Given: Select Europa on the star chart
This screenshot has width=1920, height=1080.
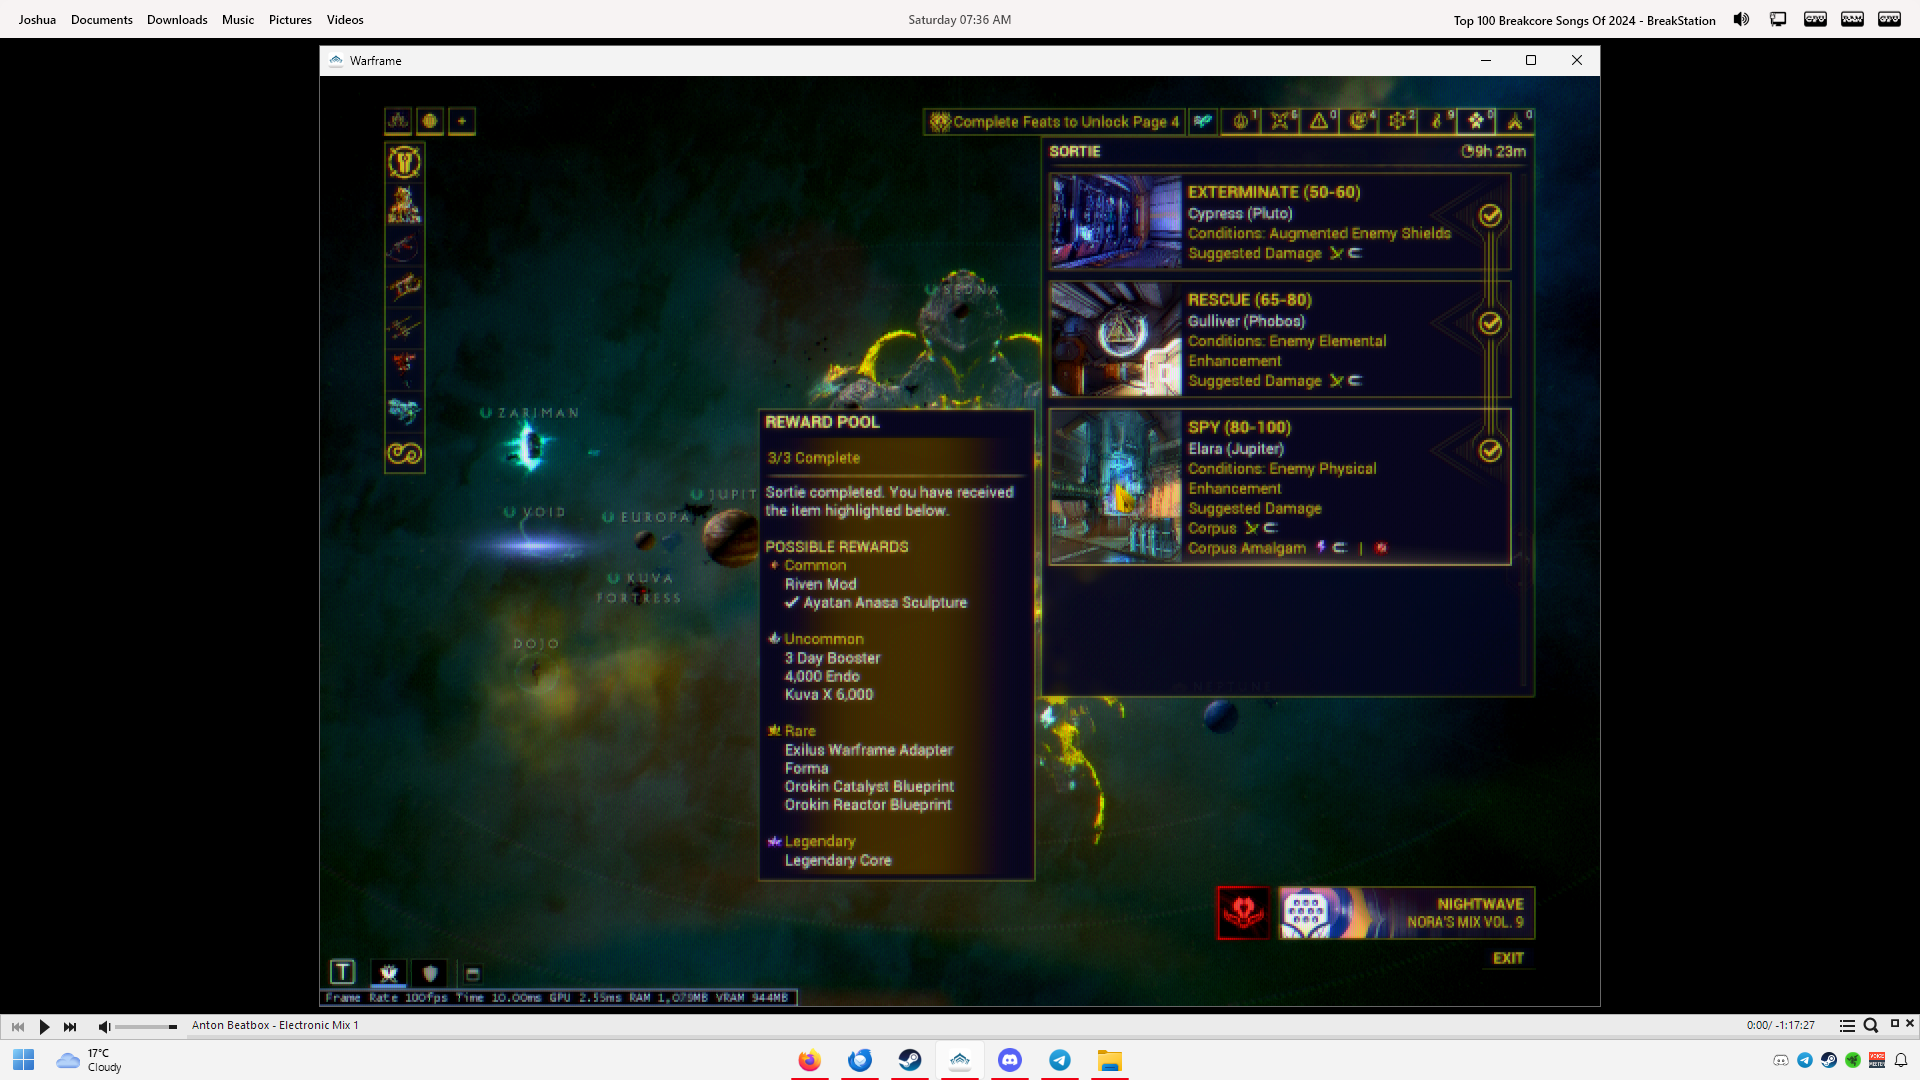Looking at the screenshot, I should pos(646,541).
